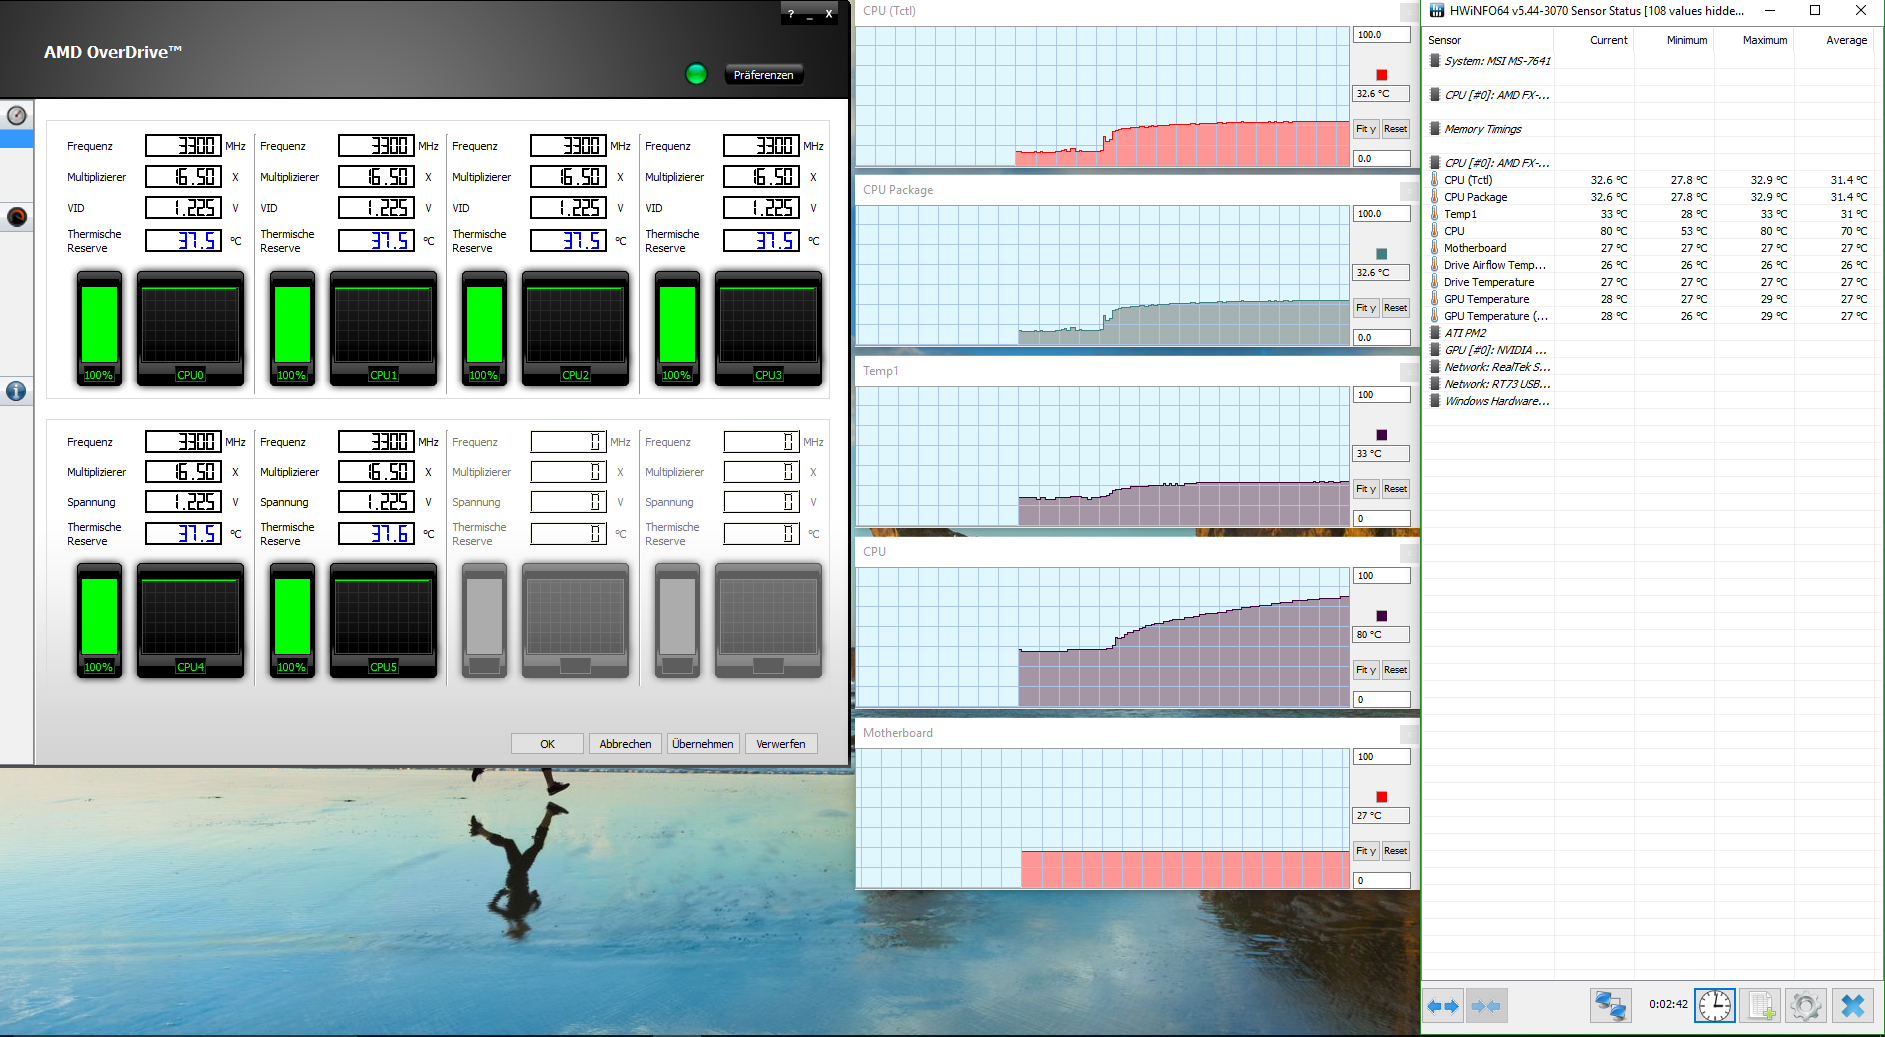Click the expand layout arrows icon in HWiNFO

point(1443,1006)
